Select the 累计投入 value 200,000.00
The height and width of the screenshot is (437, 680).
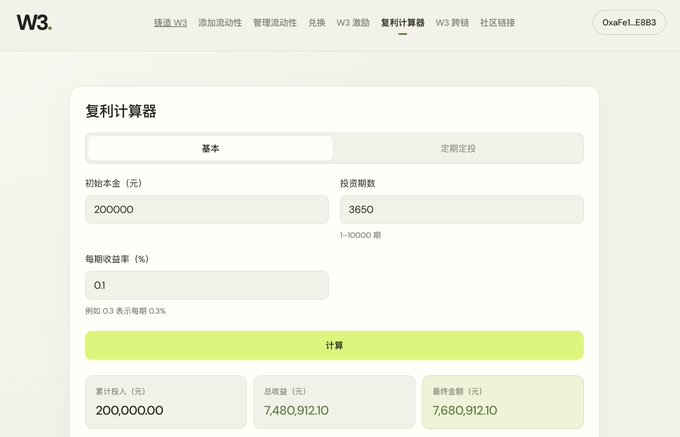coord(129,410)
